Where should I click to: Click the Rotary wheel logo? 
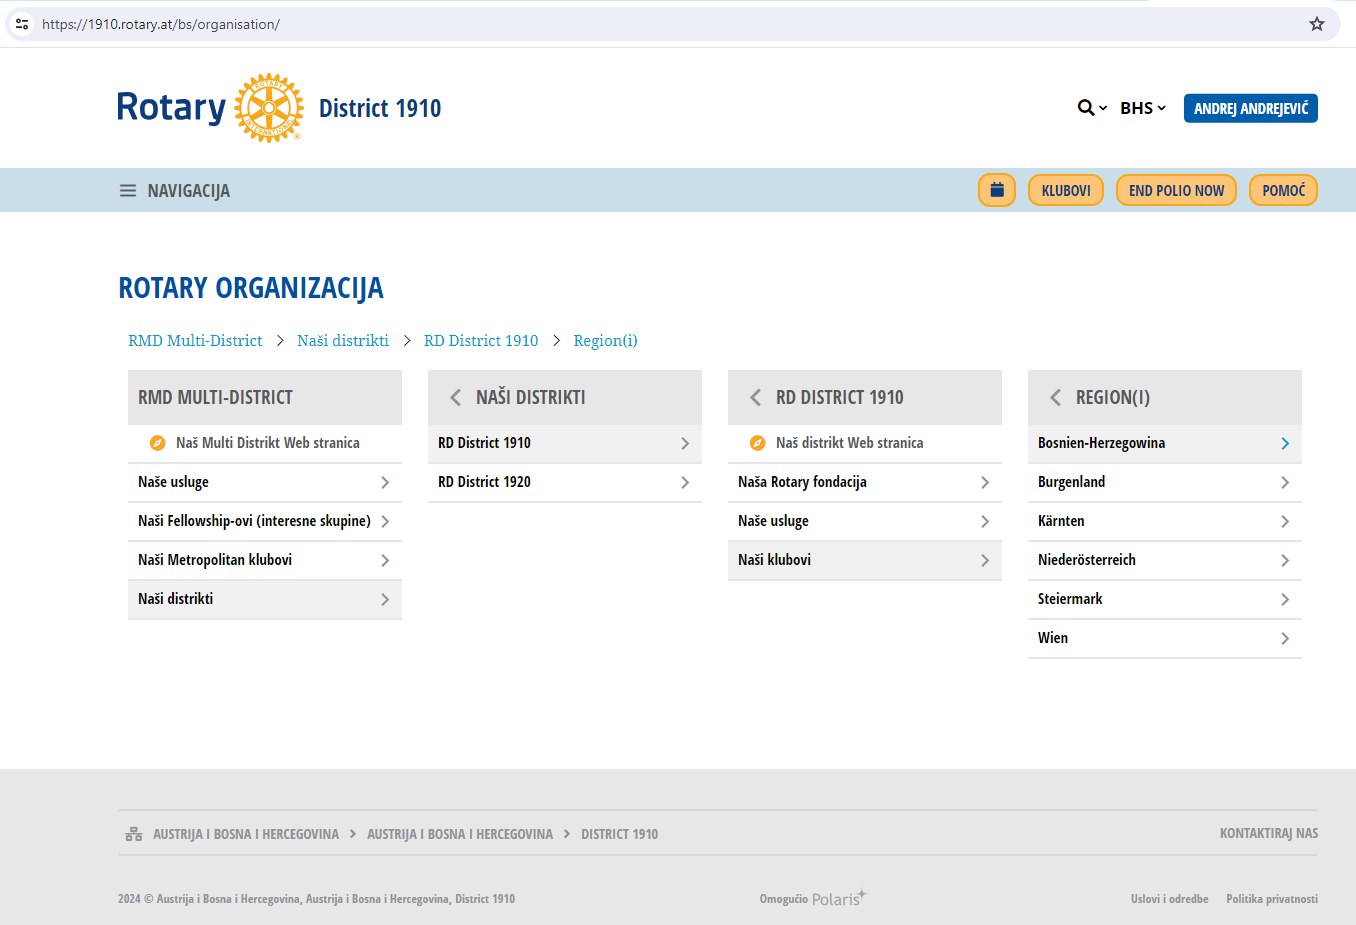click(268, 108)
